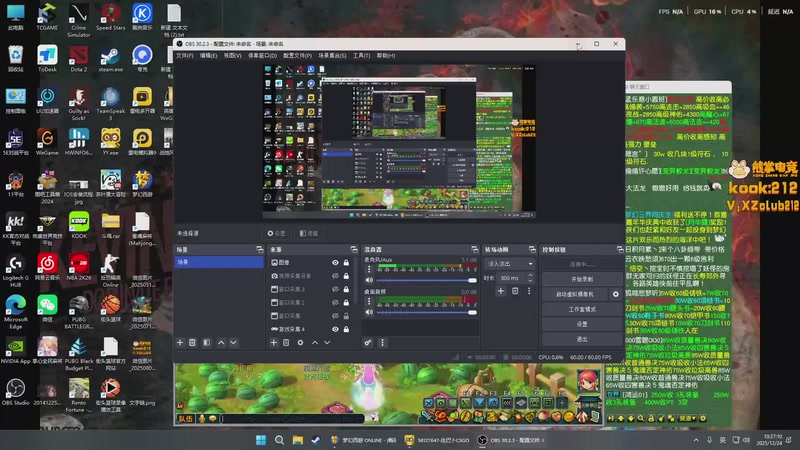Show the 视频采集设备 source via eye icon
The height and width of the screenshot is (450, 800).
pyautogui.click(x=335, y=276)
